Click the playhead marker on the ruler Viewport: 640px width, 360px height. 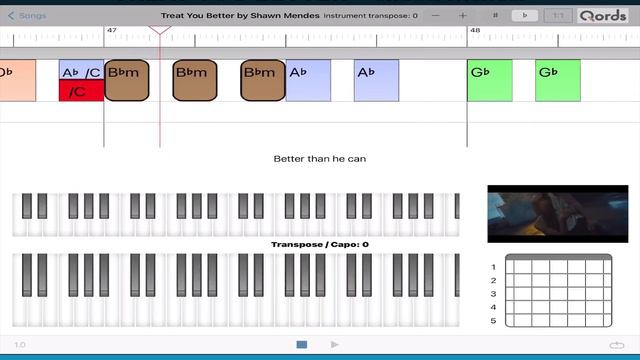(x=160, y=30)
